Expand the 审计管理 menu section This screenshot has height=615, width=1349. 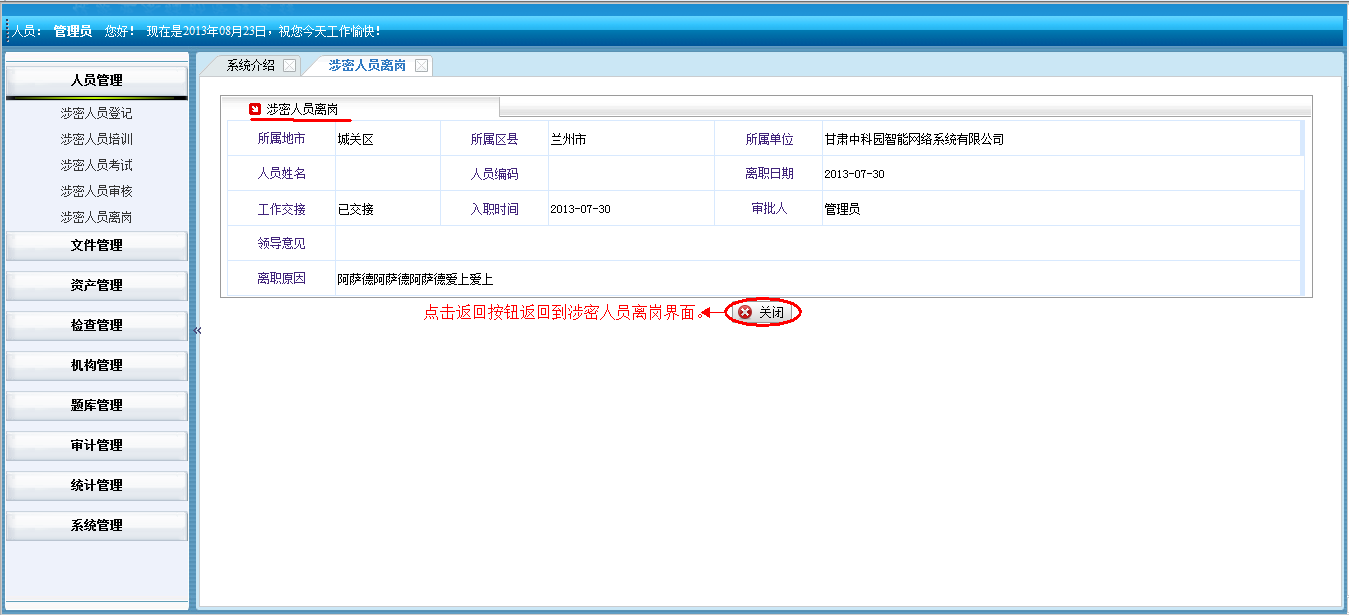click(97, 445)
